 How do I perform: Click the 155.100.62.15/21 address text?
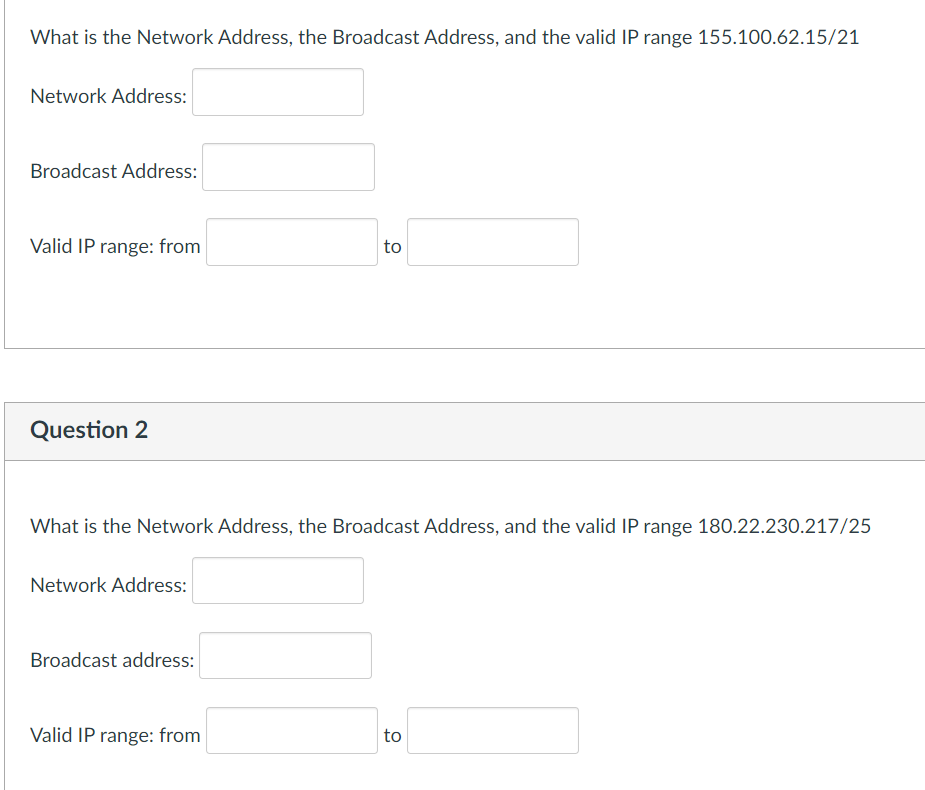[778, 37]
